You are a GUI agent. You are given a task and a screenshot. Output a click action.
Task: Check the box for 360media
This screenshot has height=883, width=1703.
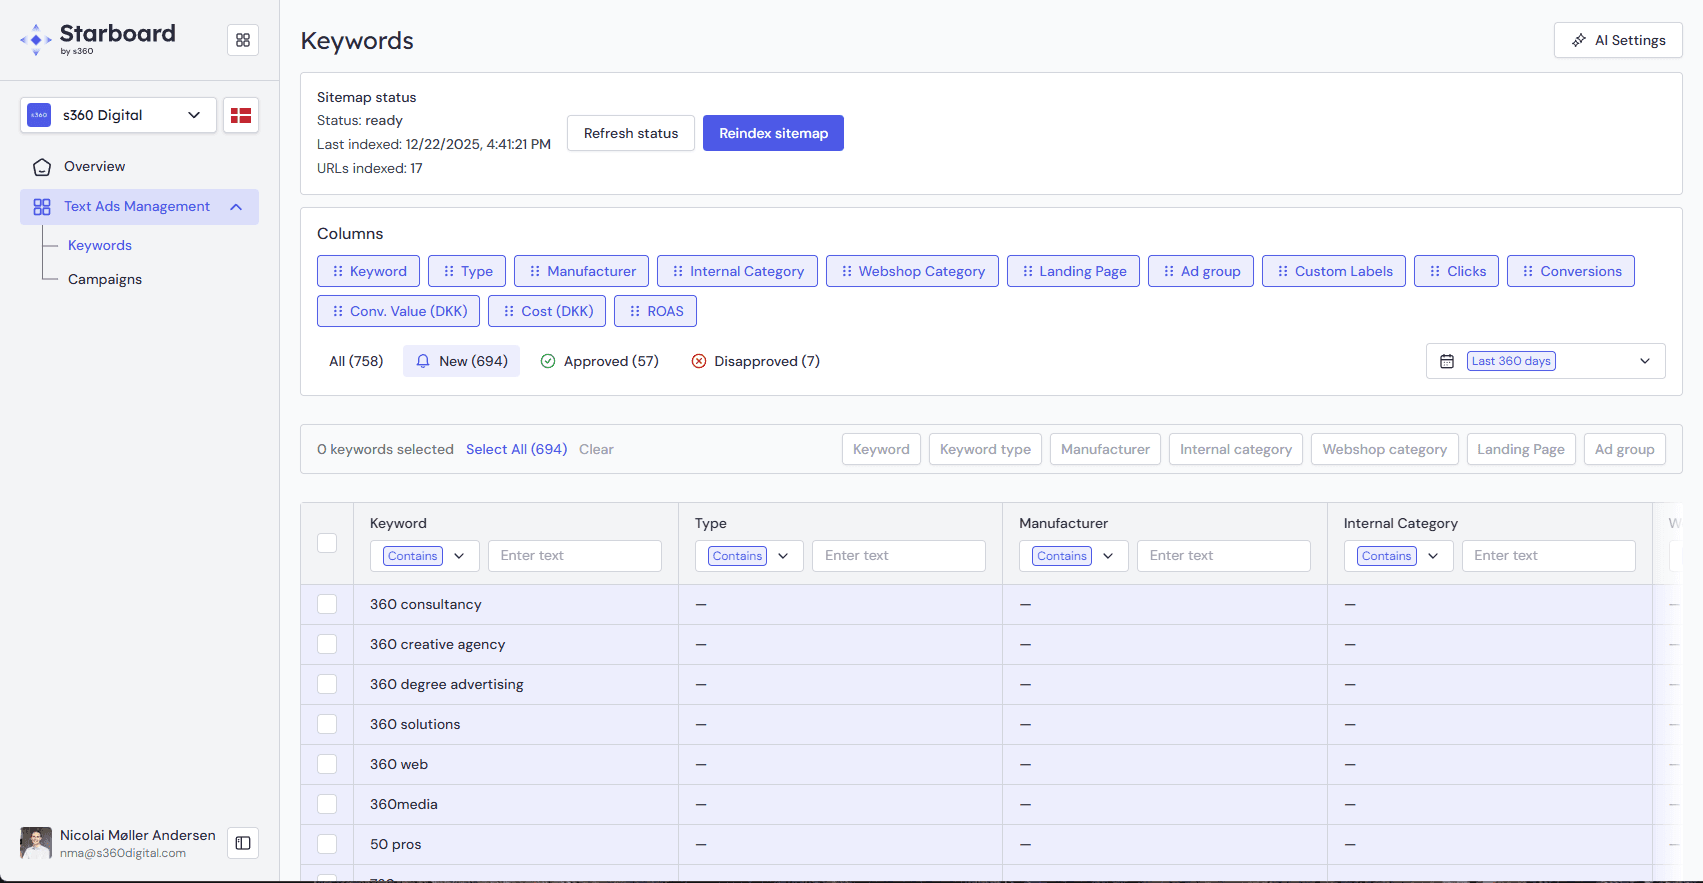pyautogui.click(x=327, y=804)
